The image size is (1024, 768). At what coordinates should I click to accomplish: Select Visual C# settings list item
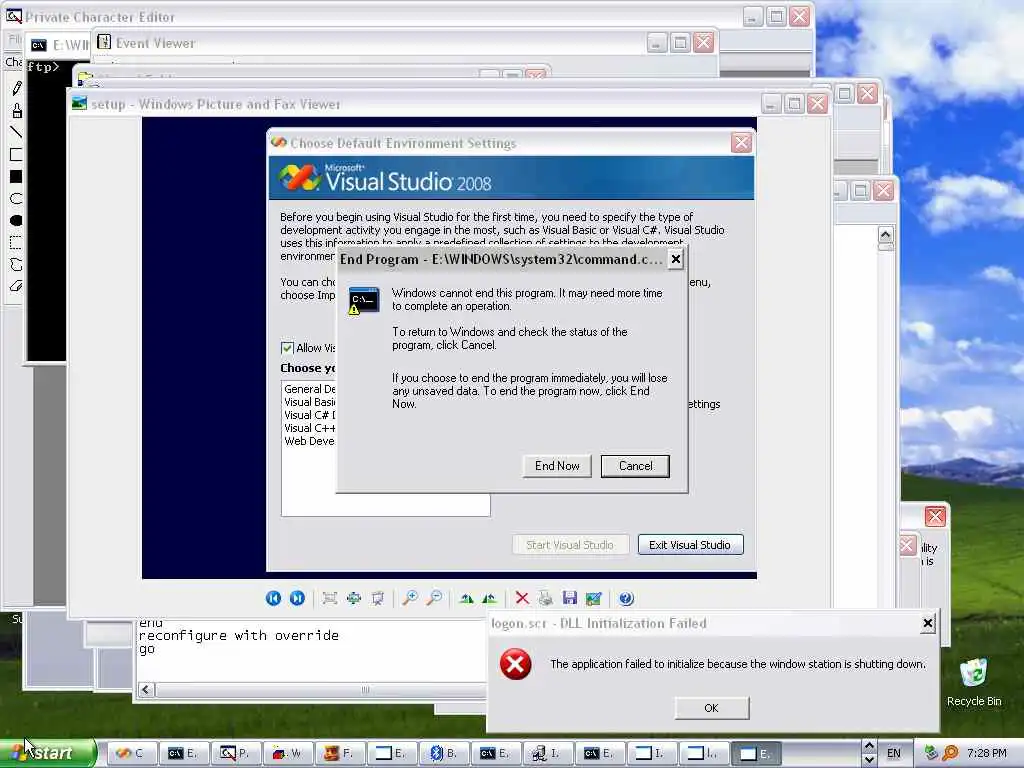tap(310, 415)
